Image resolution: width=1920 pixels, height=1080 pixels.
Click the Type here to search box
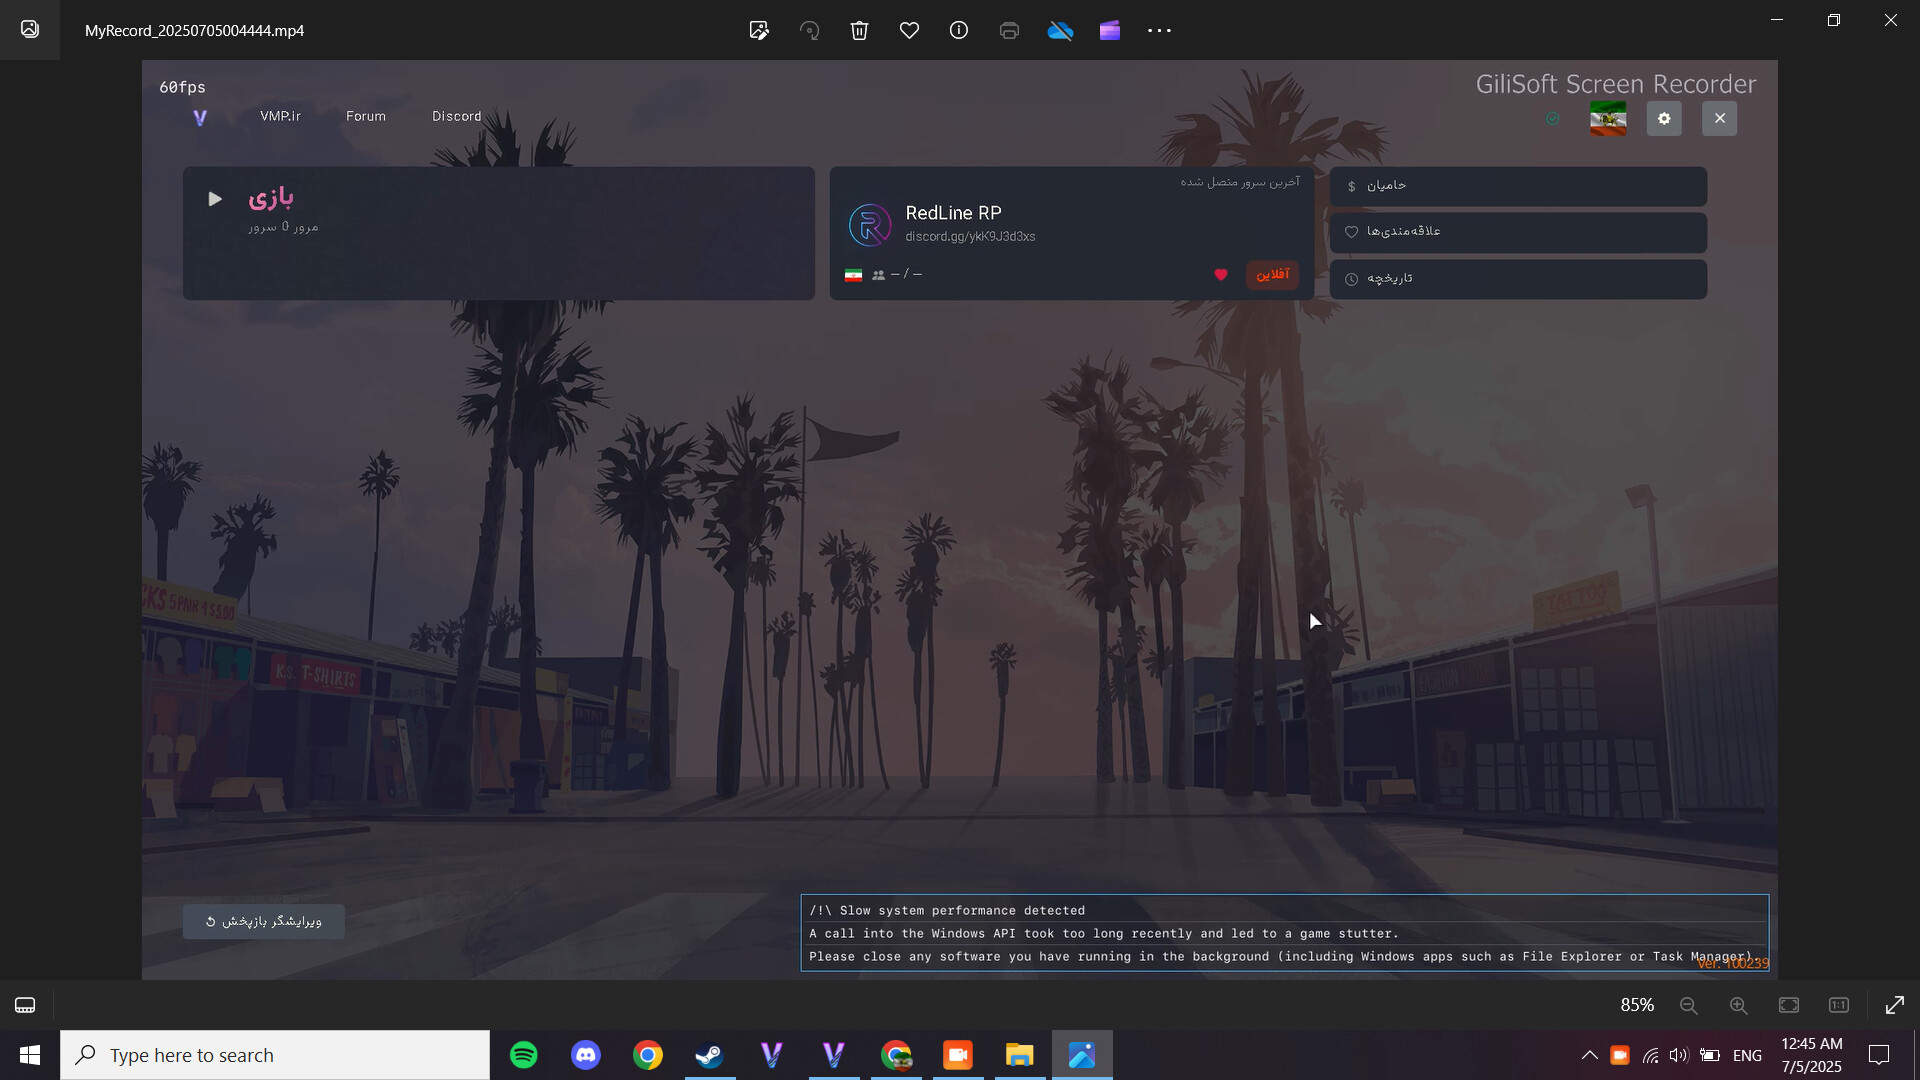pos(275,1055)
